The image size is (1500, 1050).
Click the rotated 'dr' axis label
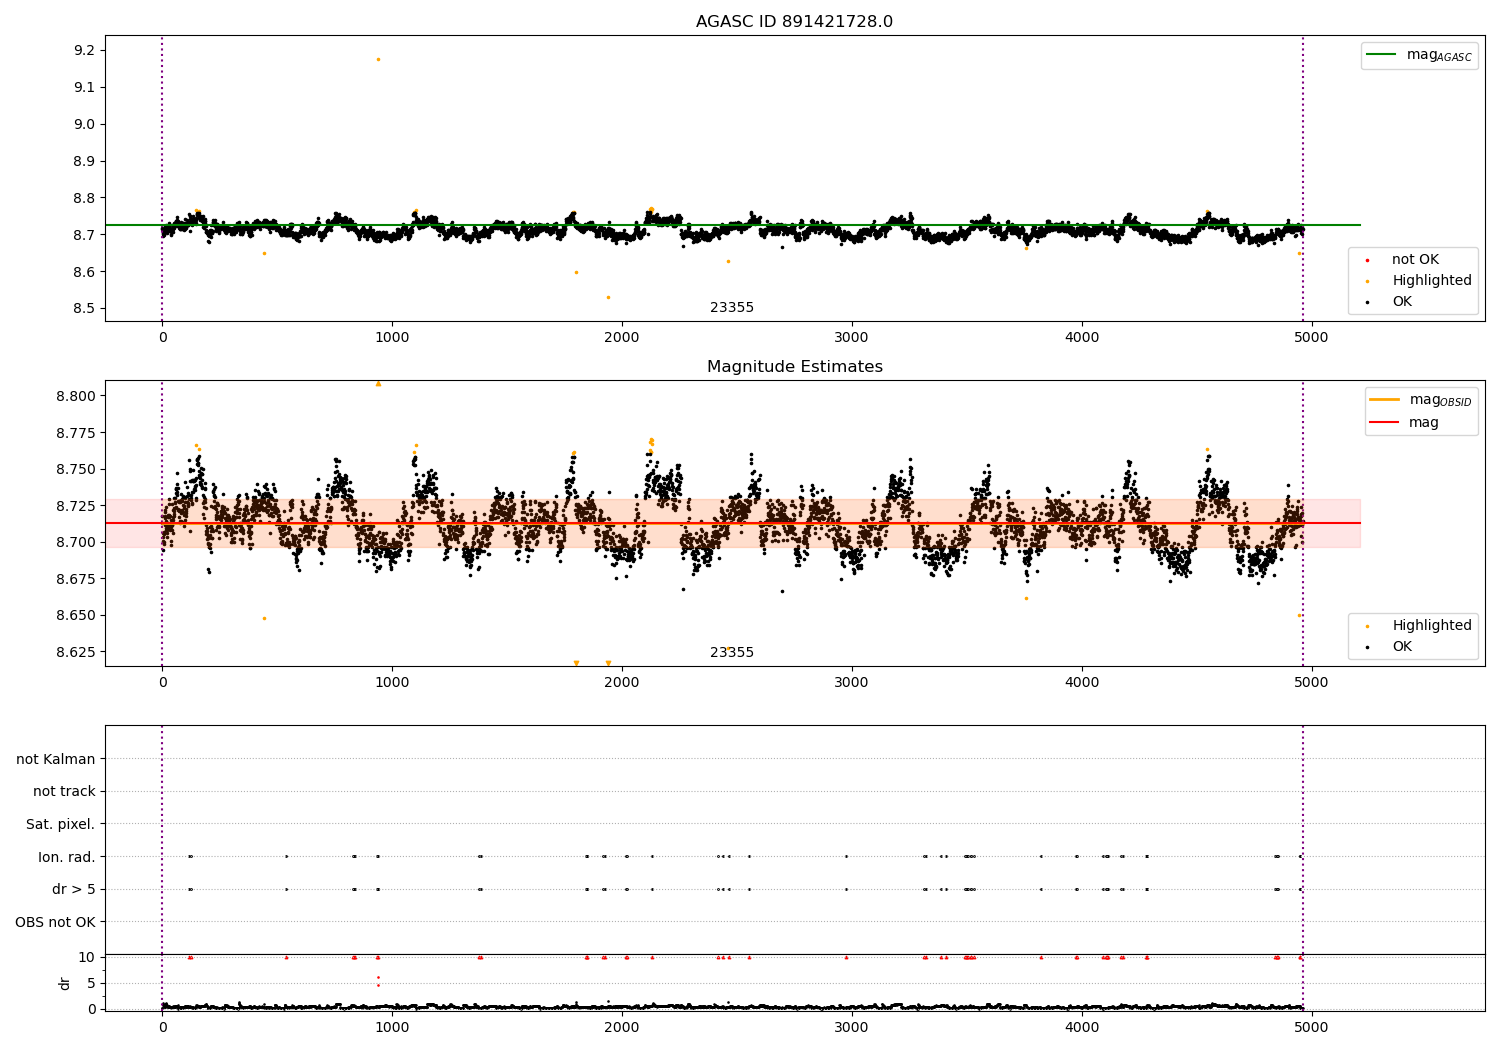click(65, 983)
